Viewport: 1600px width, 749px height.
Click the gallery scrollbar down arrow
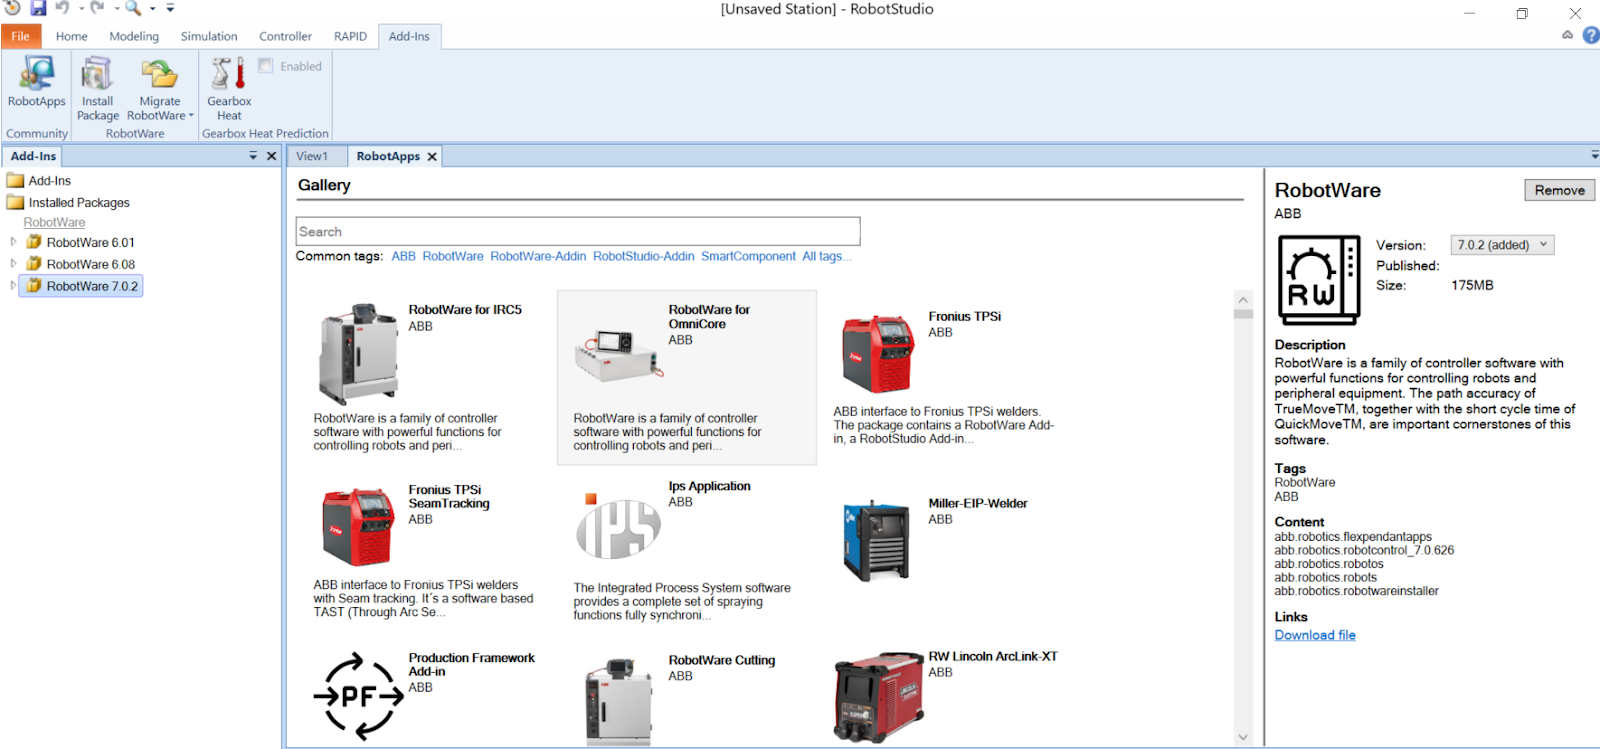click(1243, 737)
